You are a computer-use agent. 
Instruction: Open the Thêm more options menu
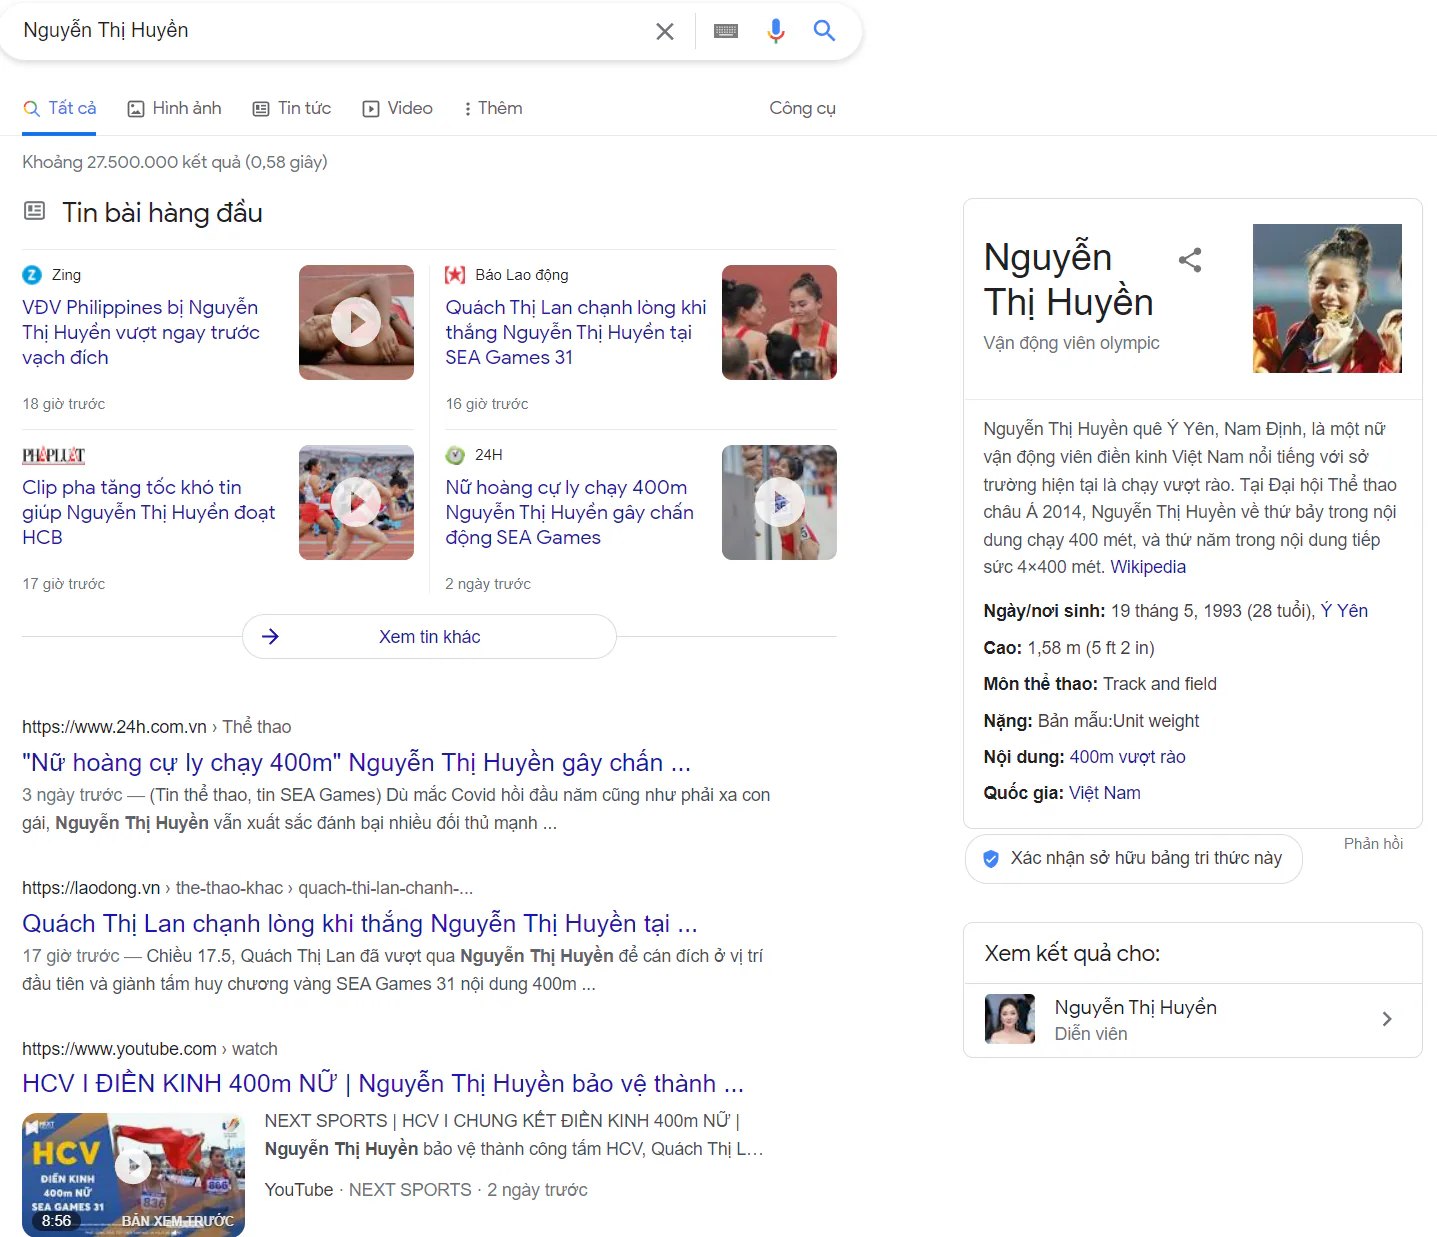pos(492,108)
